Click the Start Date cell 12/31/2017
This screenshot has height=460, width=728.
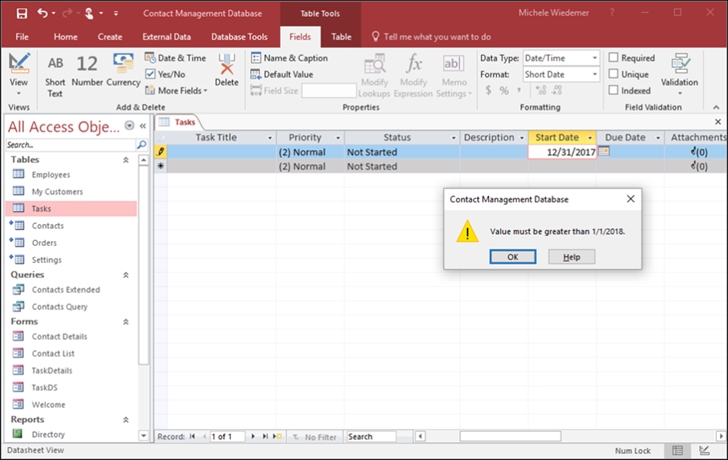562,152
